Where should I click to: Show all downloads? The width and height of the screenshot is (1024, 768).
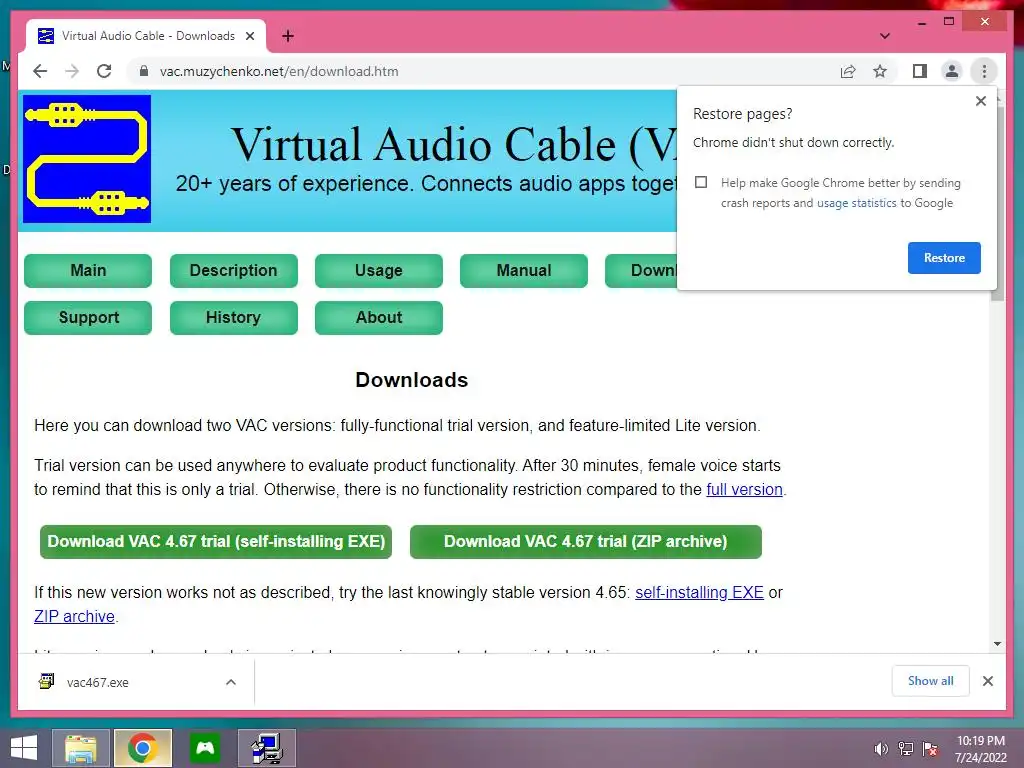(930, 681)
